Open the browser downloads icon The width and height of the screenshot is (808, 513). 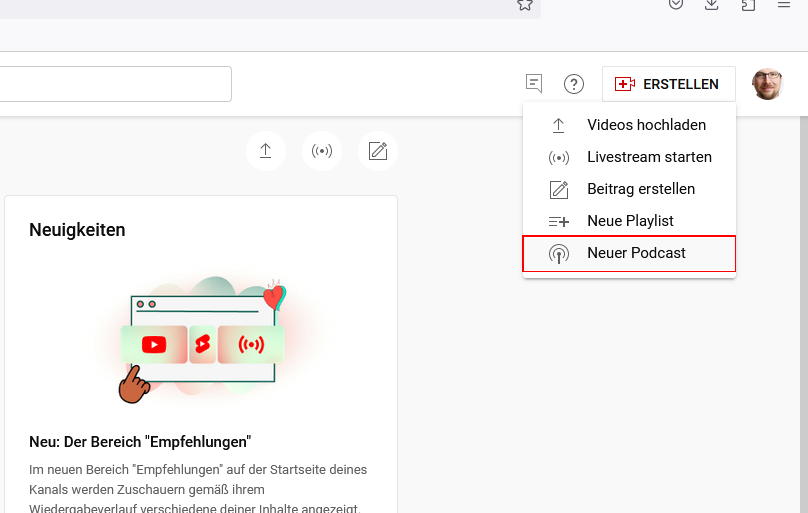point(712,5)
